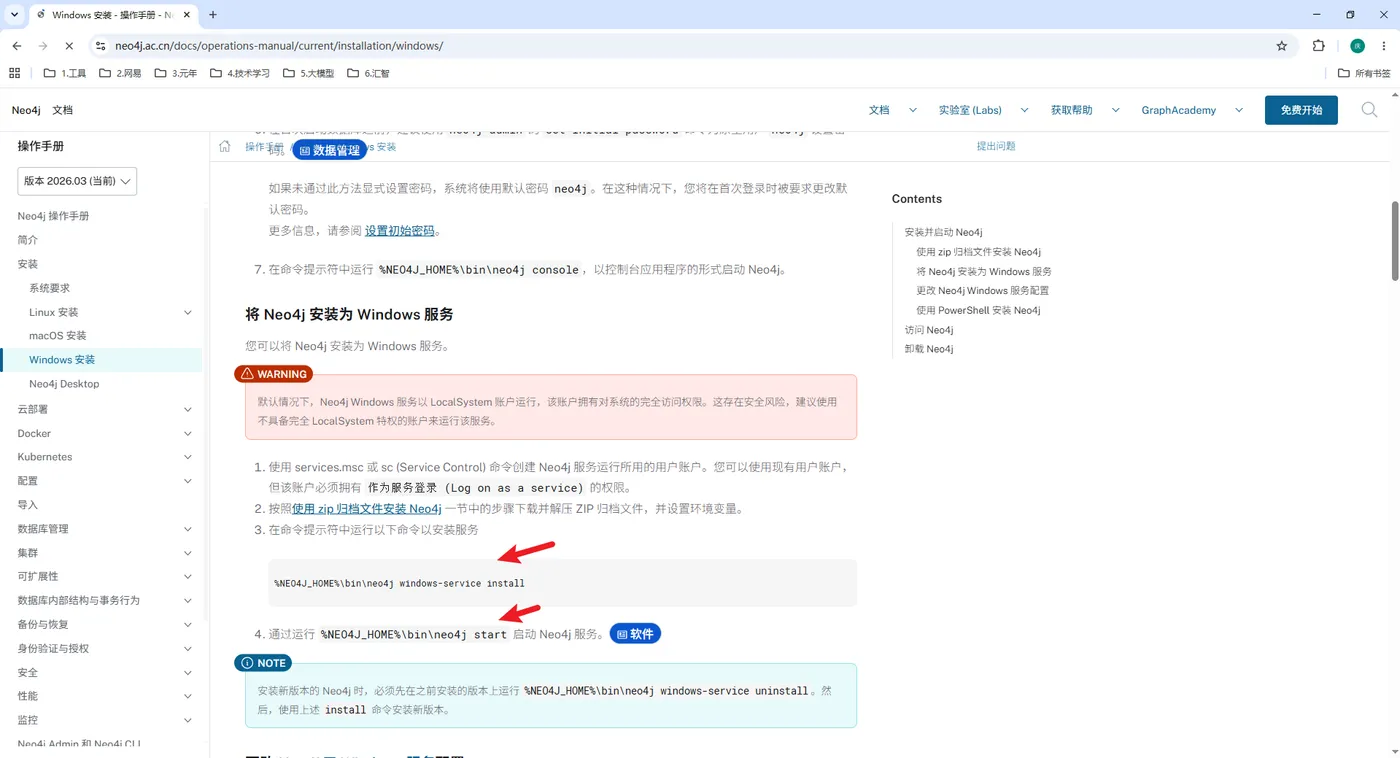Open the 所有书签 folder
The image size is (1400, 758).
click(1364, 73)
